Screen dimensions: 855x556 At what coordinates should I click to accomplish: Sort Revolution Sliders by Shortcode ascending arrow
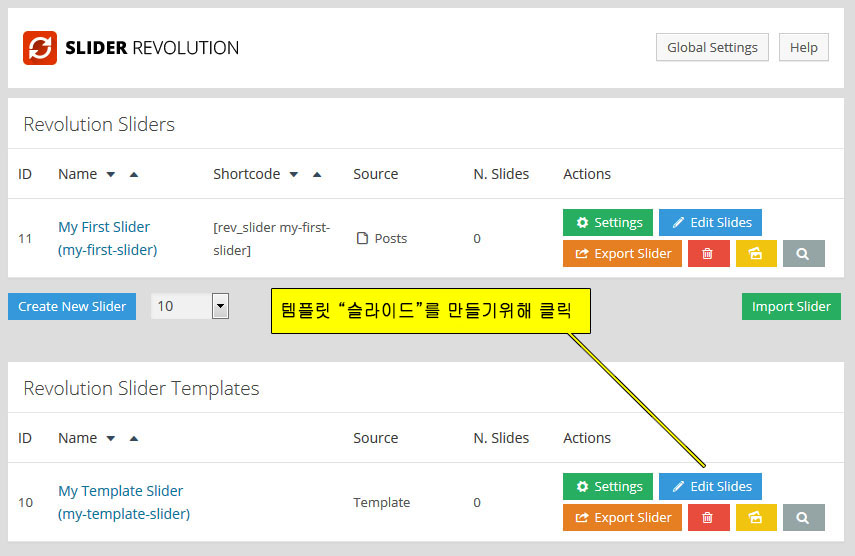(317, 174)
